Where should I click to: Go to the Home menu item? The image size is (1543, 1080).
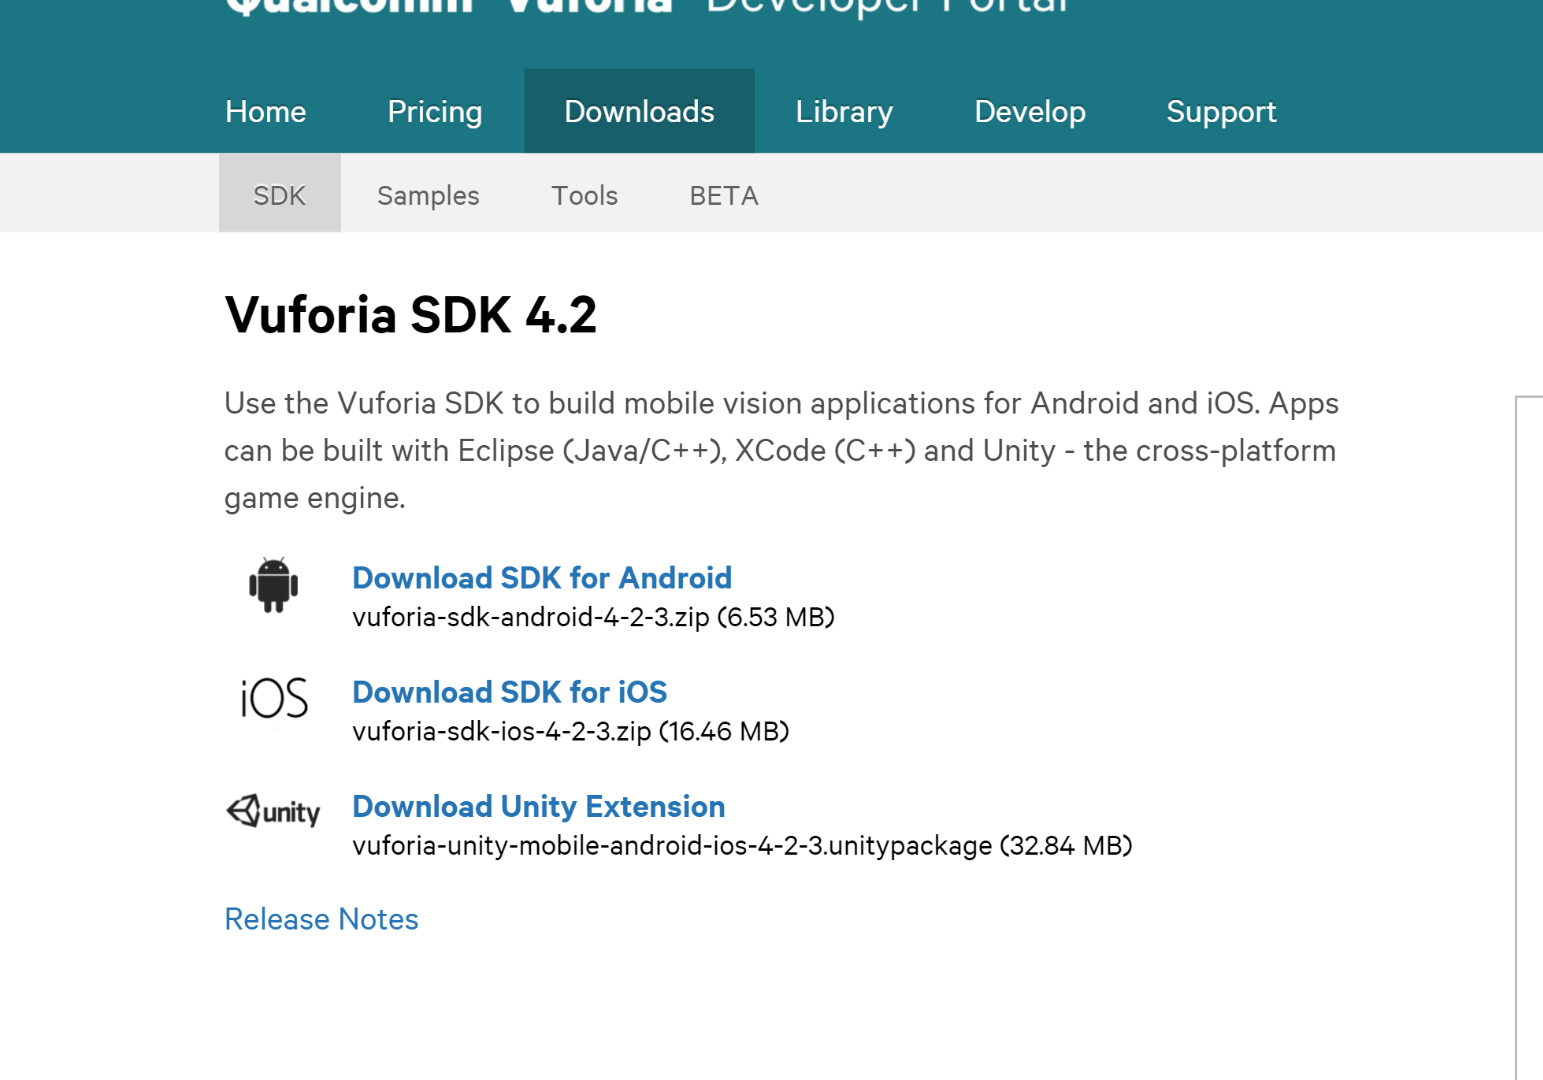(266, 111)
